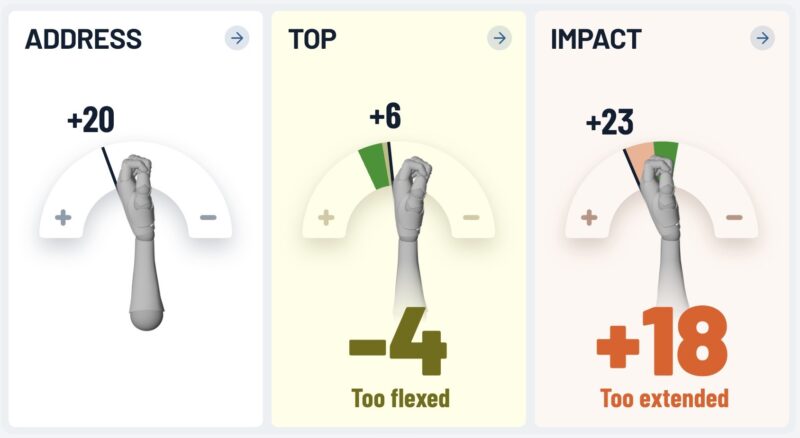Select the plus symbol on Top gauge
This screenshot has width=800, height=438.
[326, 217]
